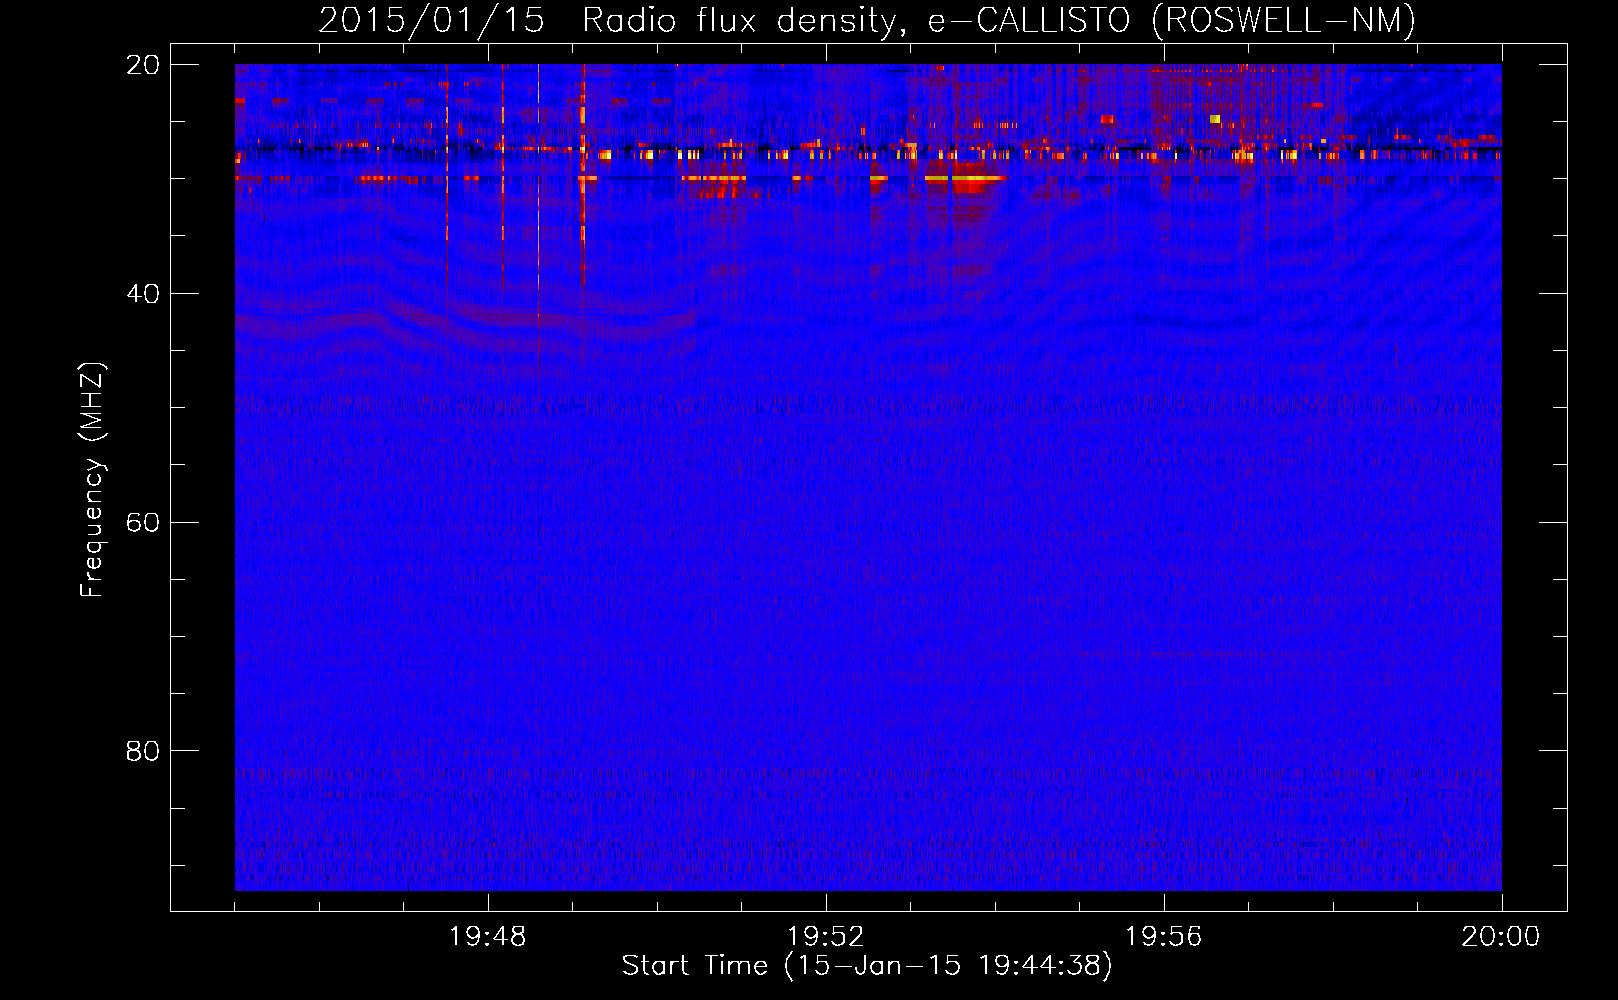Select the 20 frequency tick label
The height and width of the screenshot is (1000, 1618).
143,65
